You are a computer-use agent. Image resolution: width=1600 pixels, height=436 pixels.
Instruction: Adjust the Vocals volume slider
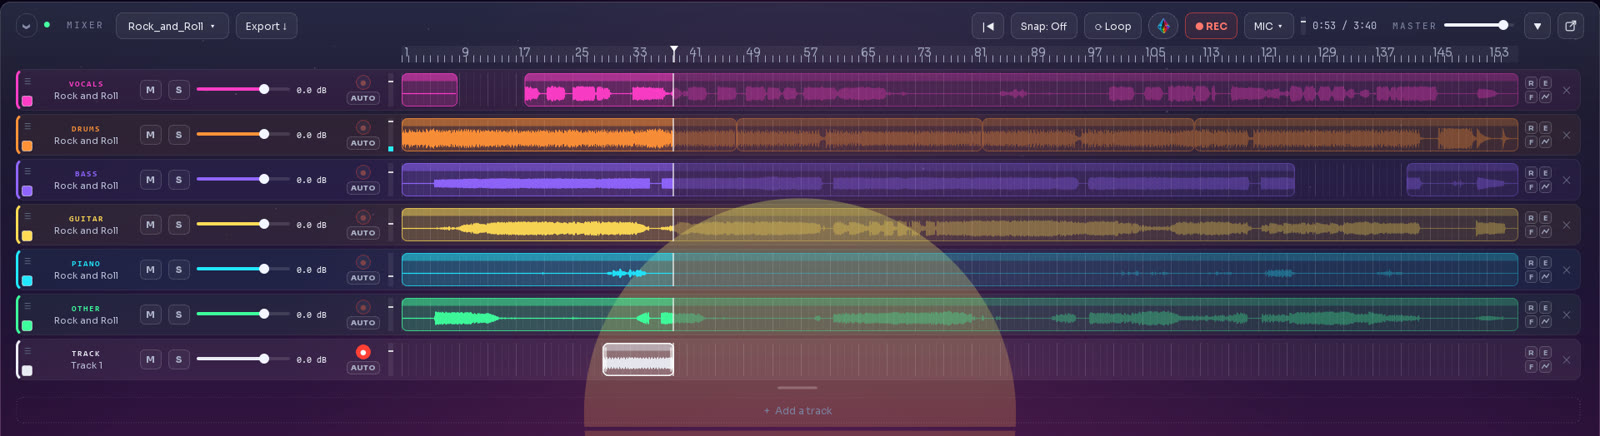(x=243, y=89)
